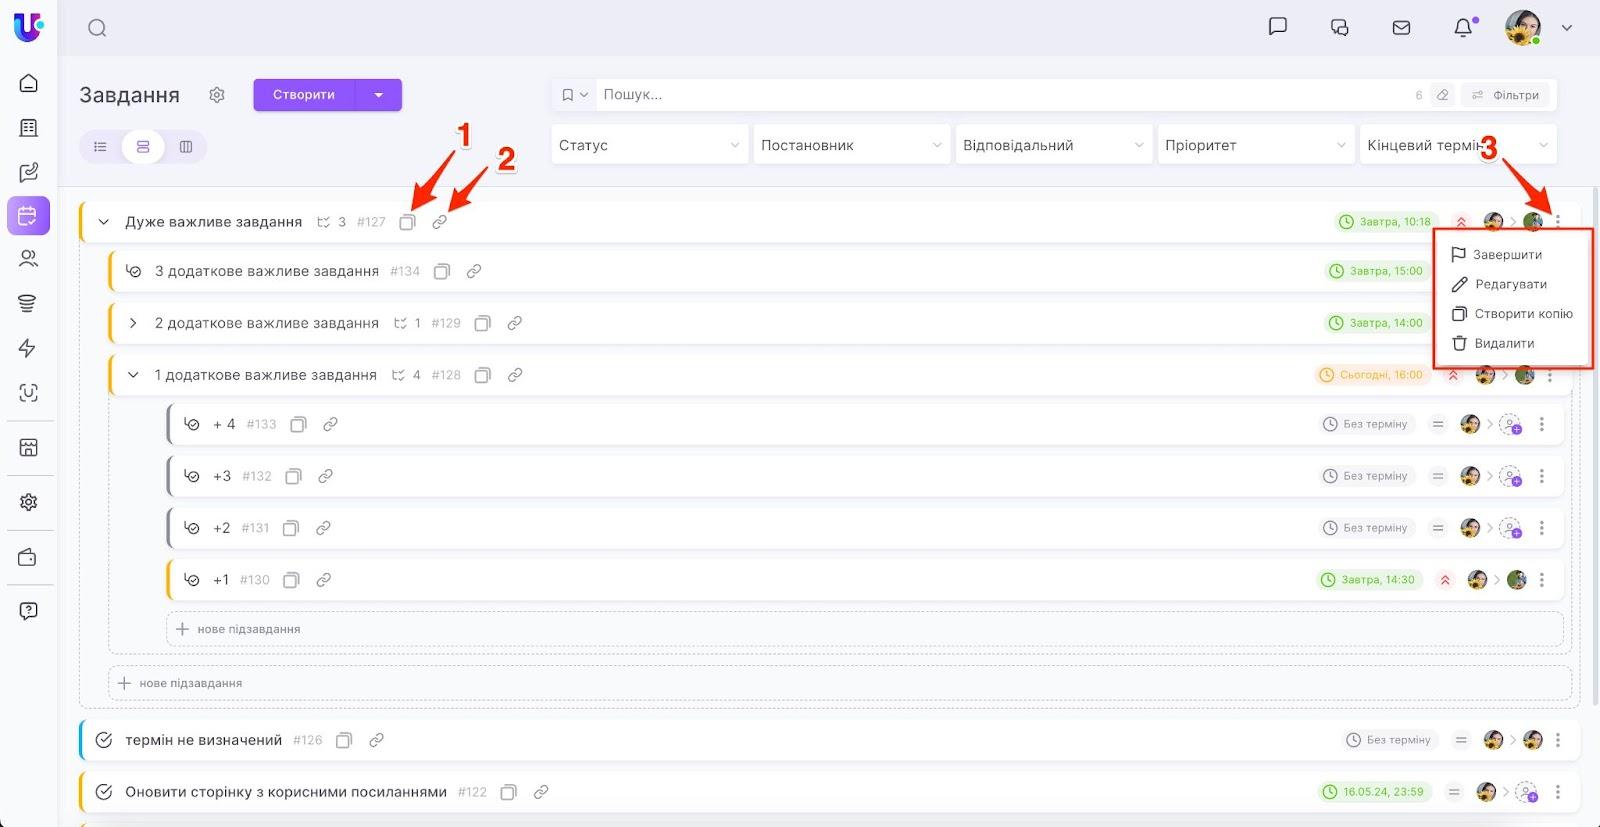Switch to the column board view toggle
The width and height of the screenshot is (1600, 827).
[185, 147]
